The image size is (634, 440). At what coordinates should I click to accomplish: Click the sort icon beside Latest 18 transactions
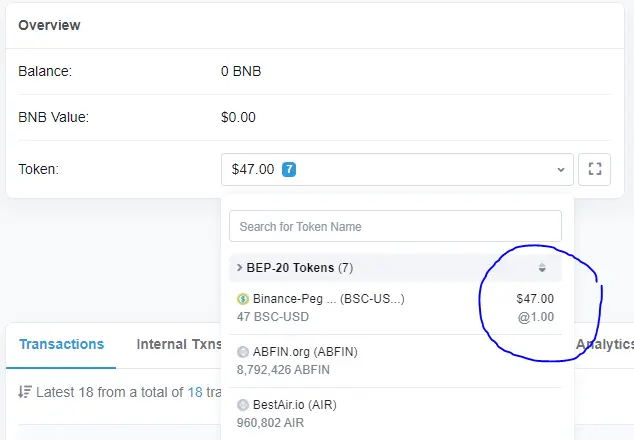pos(25,392)
